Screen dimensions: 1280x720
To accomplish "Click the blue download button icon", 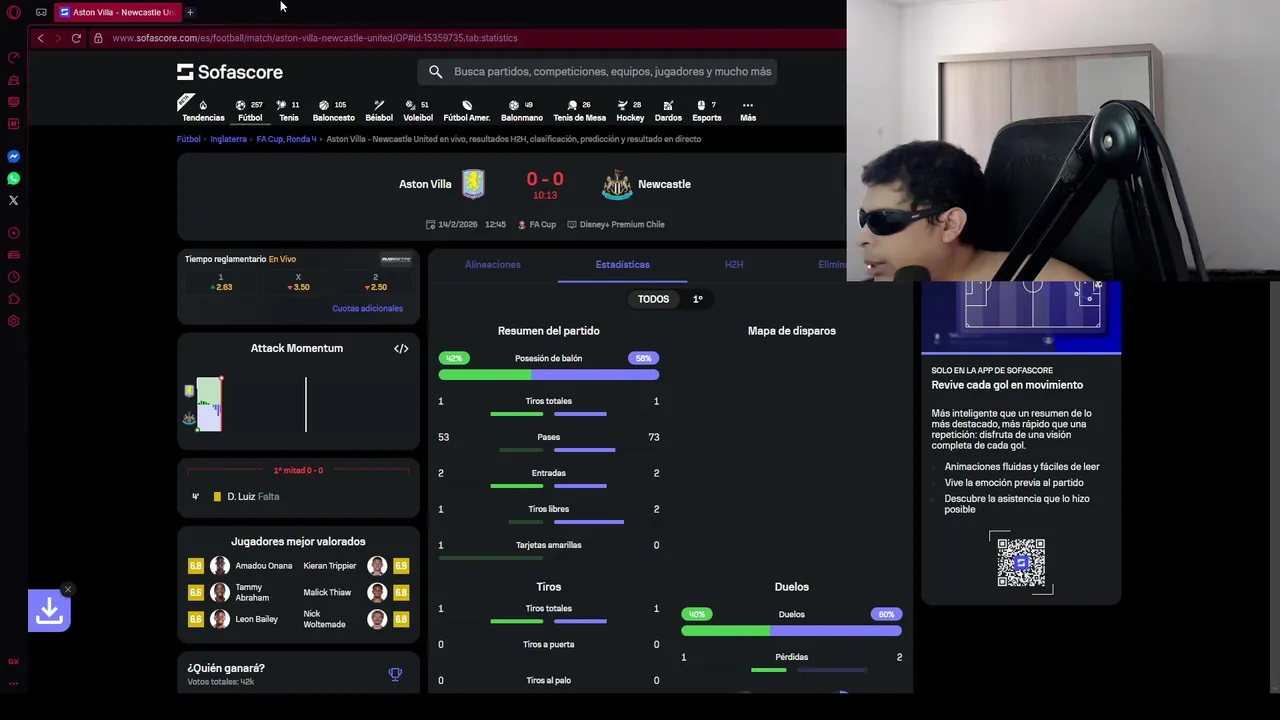I will point(49,611).
